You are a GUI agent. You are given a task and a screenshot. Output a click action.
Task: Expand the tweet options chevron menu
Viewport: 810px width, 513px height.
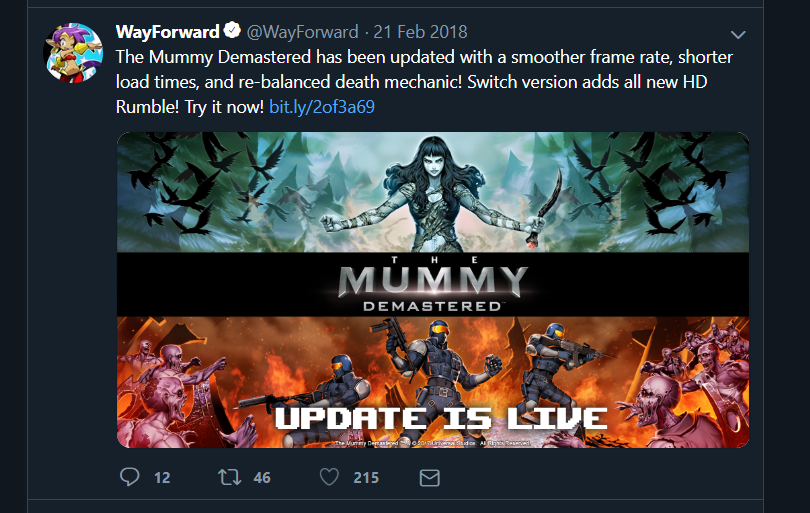[738, 35]
